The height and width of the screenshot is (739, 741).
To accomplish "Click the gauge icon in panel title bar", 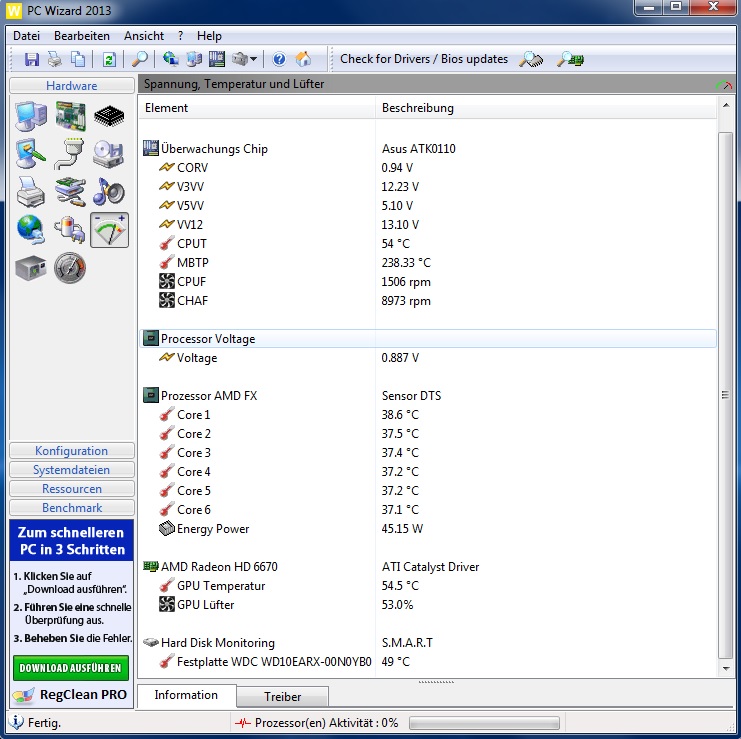I will point(724,85).
